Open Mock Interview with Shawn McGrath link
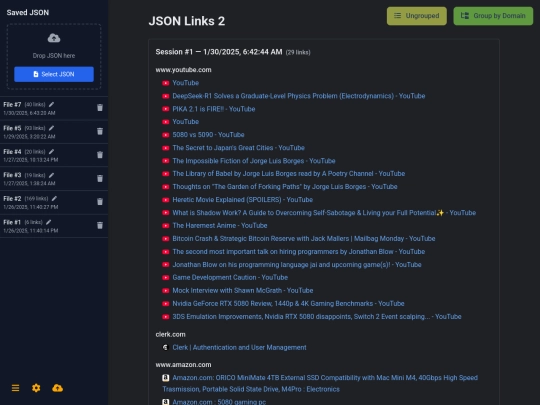Image resolution: width=540 pixels, height=405 pixels. [x=243, y=291]
